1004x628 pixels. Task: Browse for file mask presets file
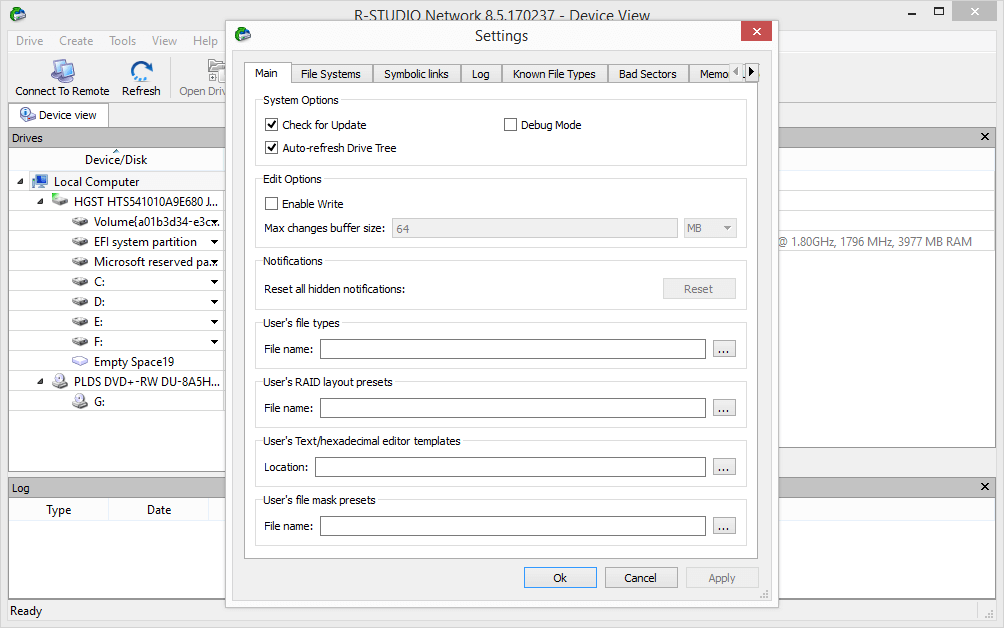point(724,526)
